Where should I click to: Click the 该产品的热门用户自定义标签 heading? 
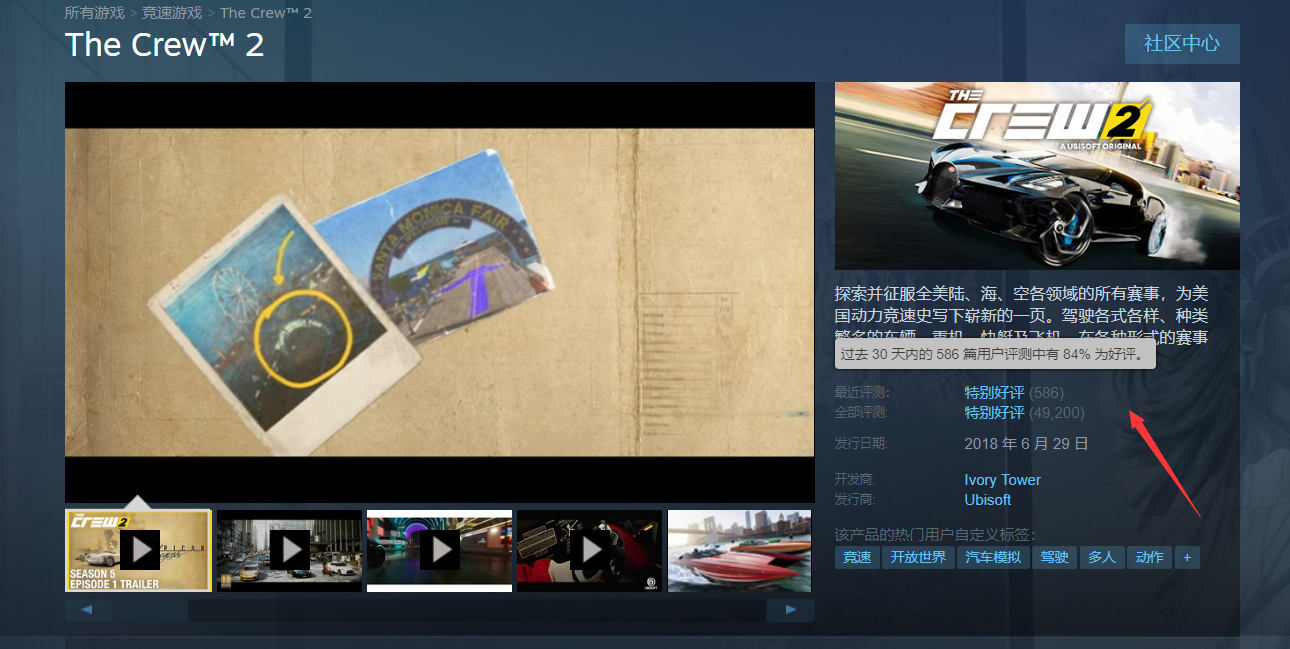click(935, 535)
